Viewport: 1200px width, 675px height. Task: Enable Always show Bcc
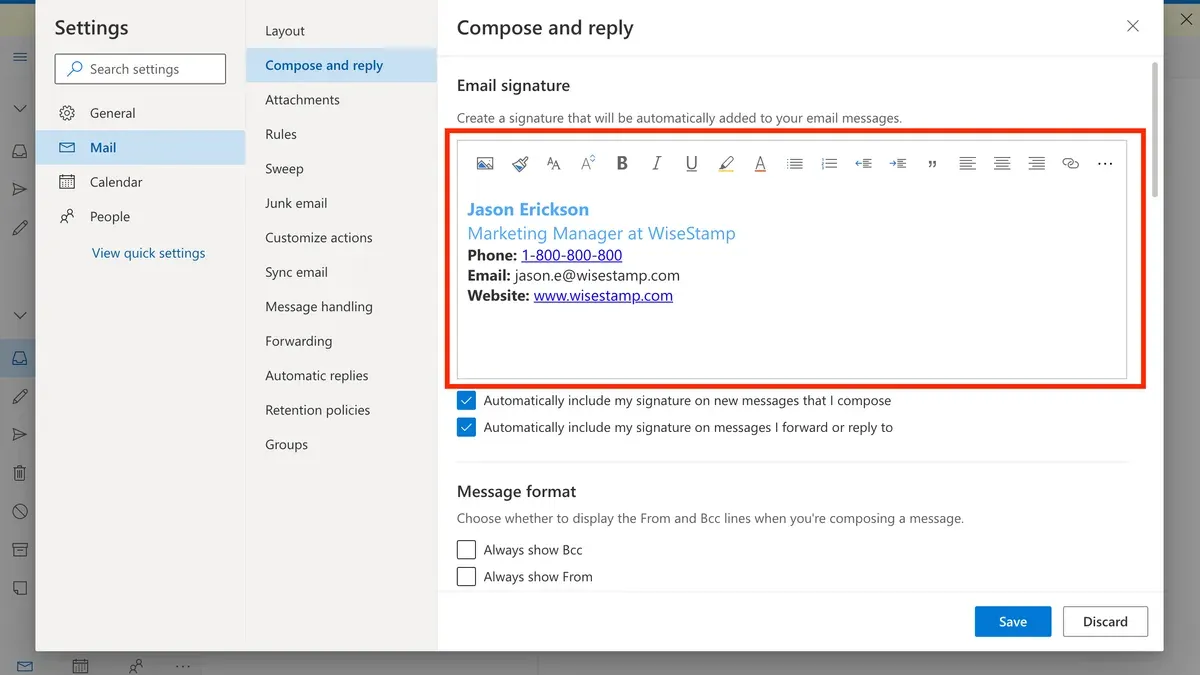(x=466, y=550)
